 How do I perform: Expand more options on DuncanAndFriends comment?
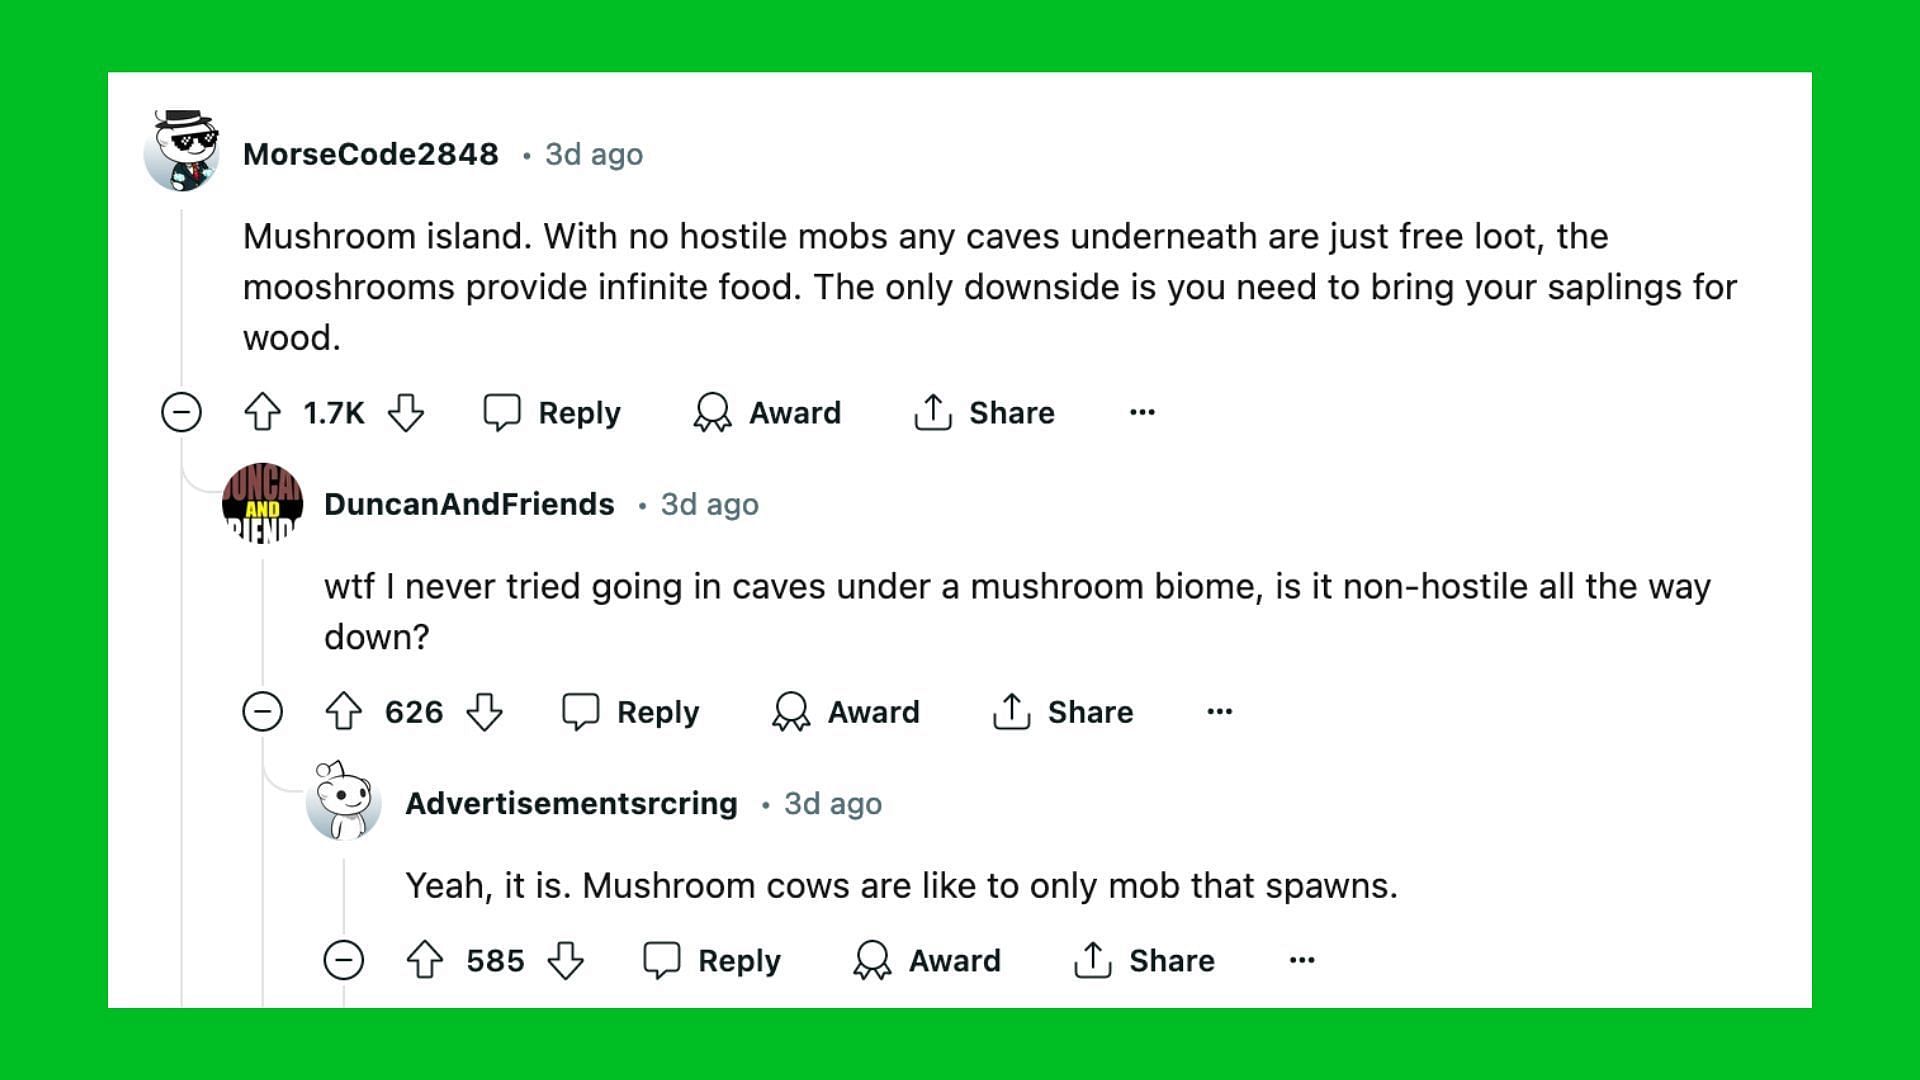point(1216,711)
